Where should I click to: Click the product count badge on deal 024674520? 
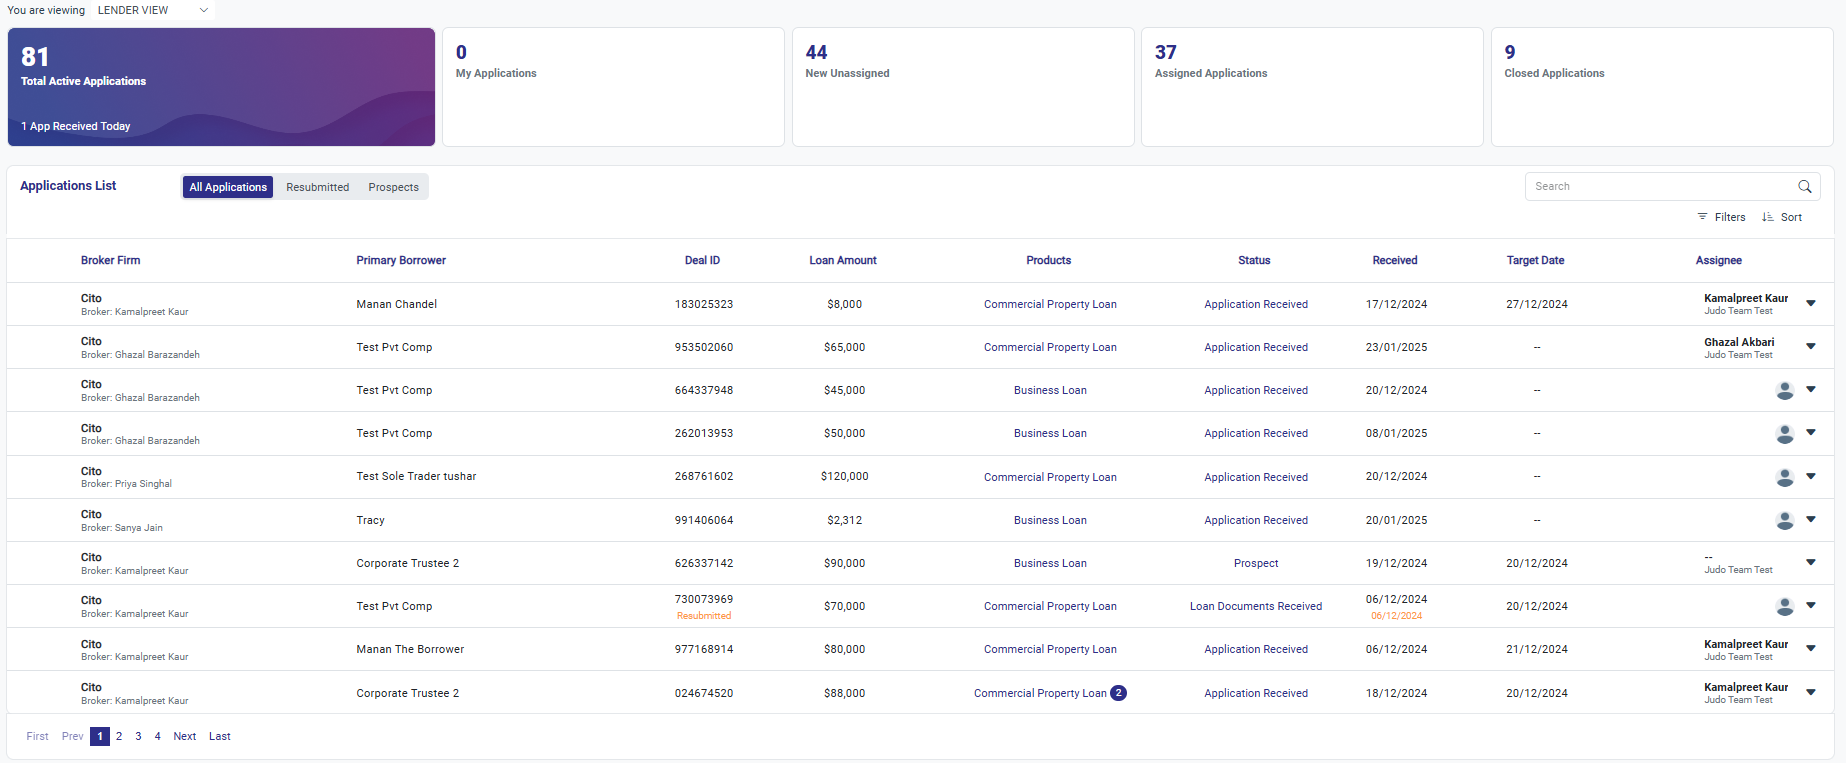coord(1118,693)
